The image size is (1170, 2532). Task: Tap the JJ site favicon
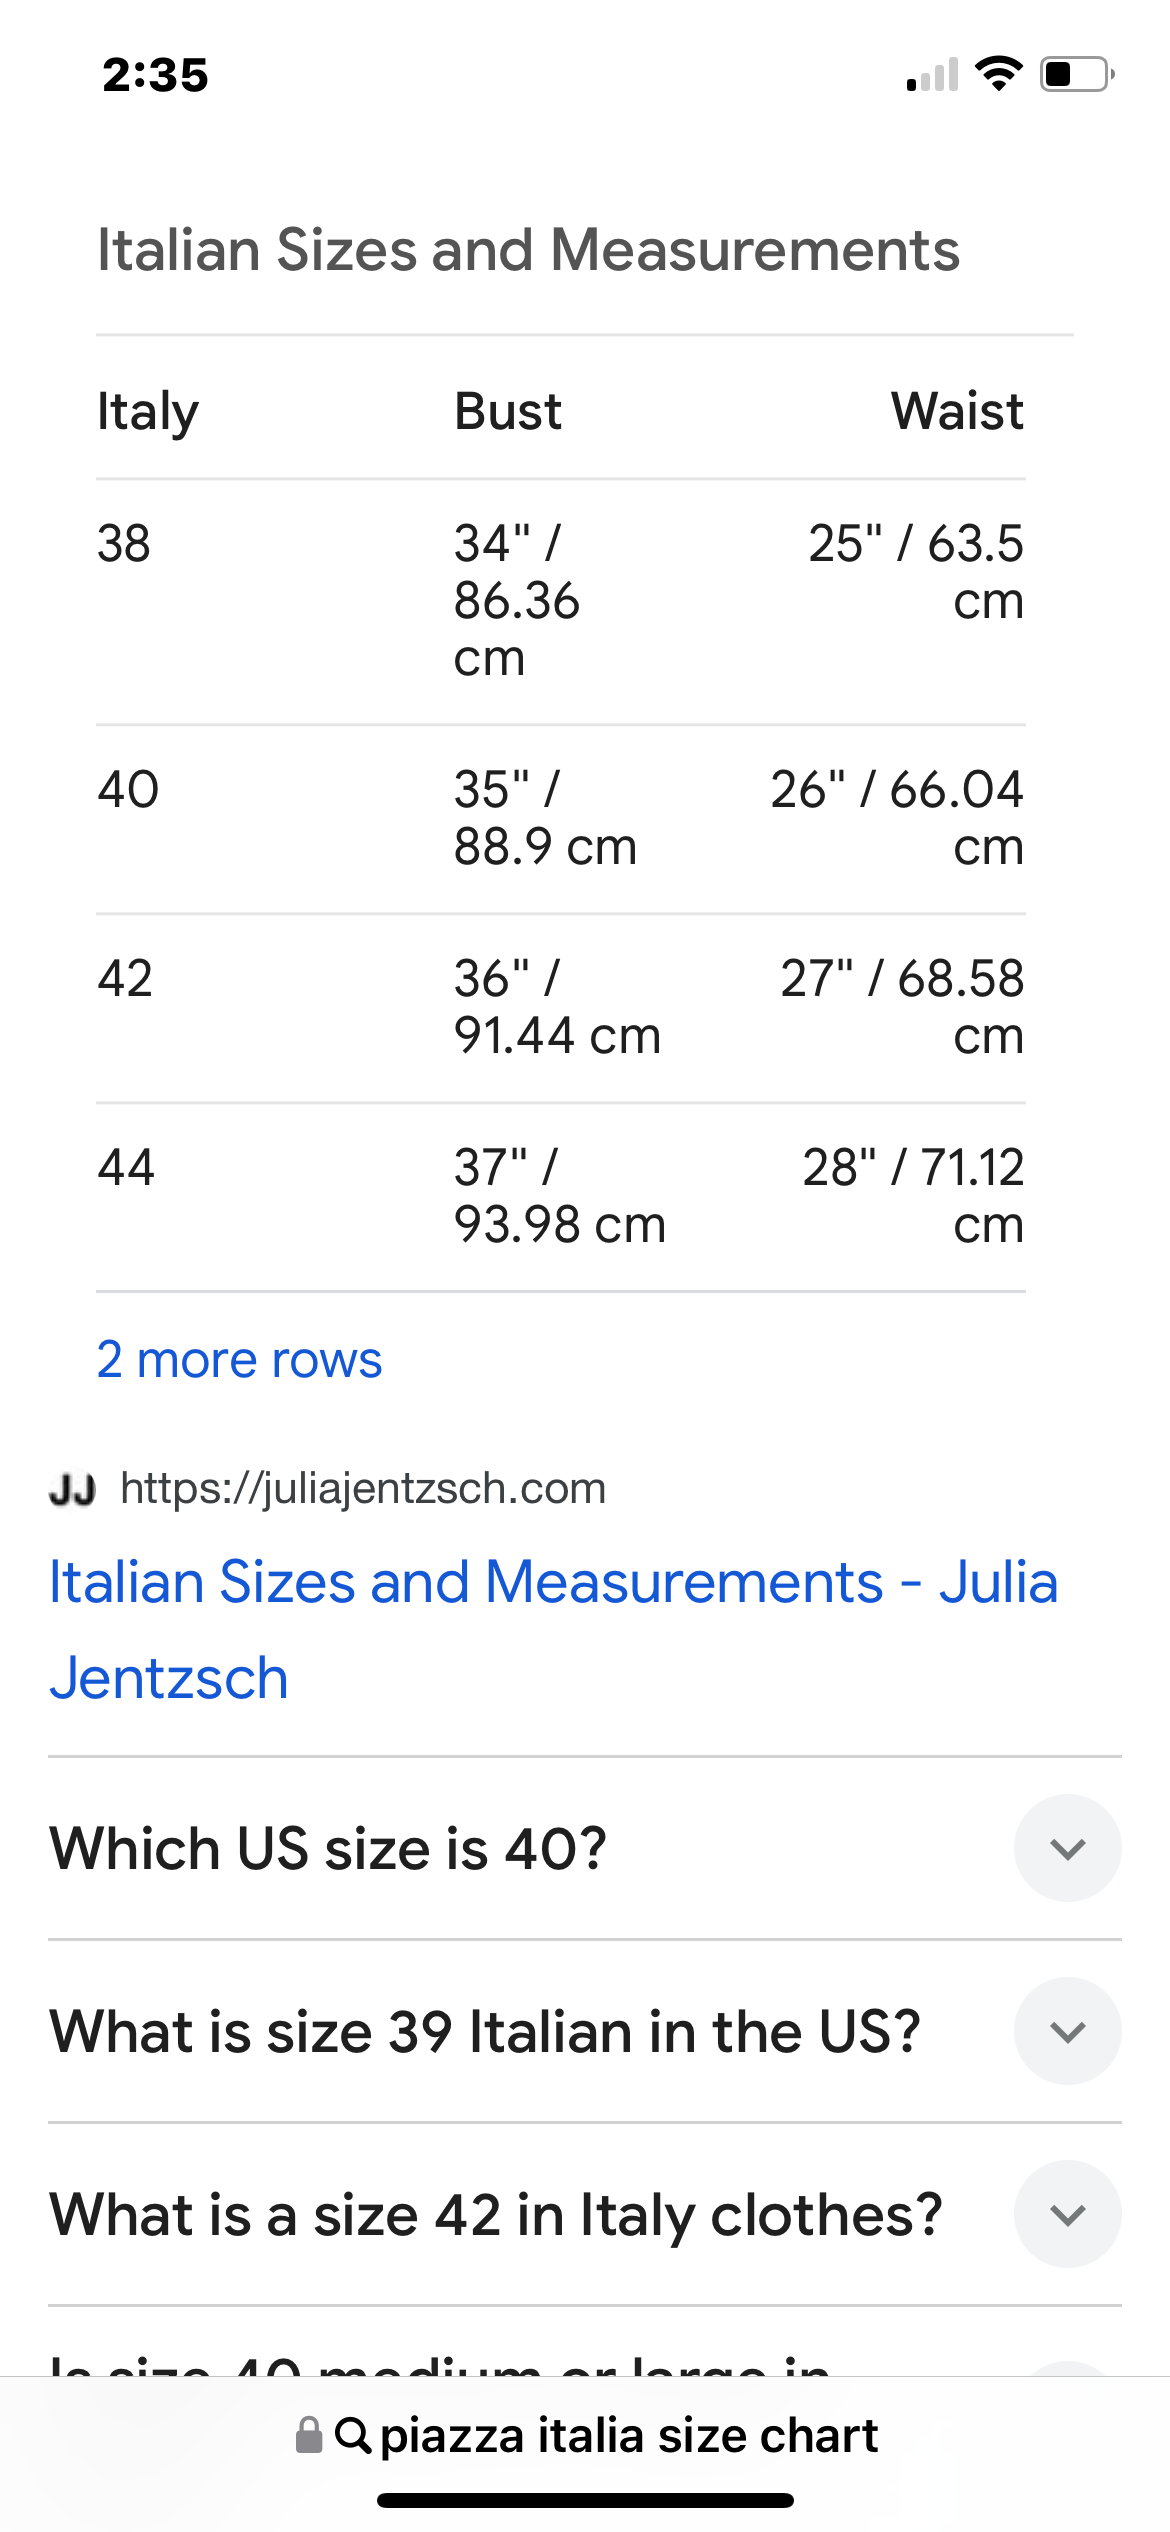72,1489
